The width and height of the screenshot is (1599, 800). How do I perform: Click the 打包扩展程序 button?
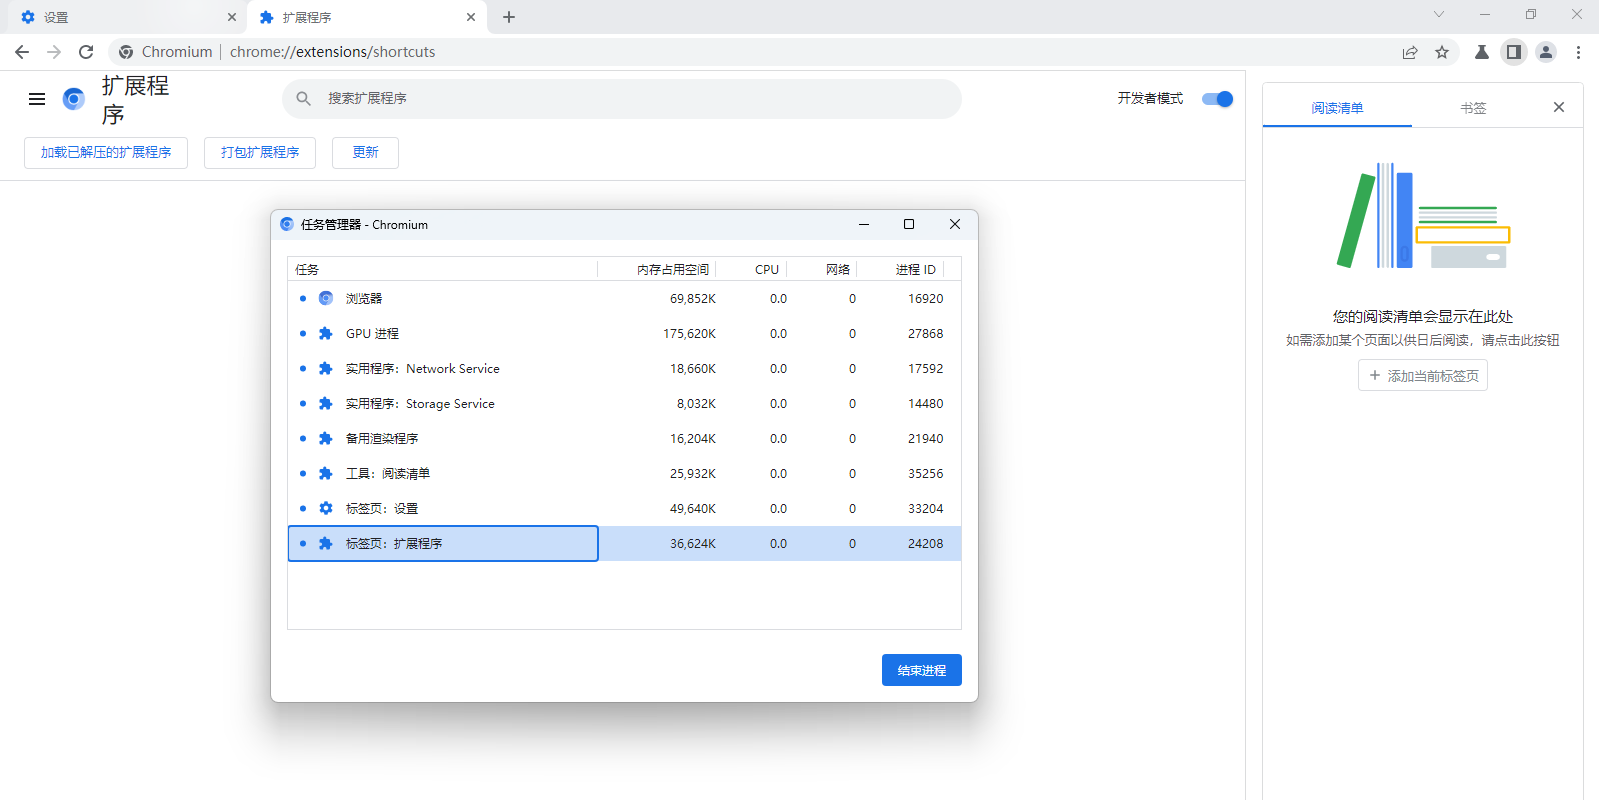point(260,153)
